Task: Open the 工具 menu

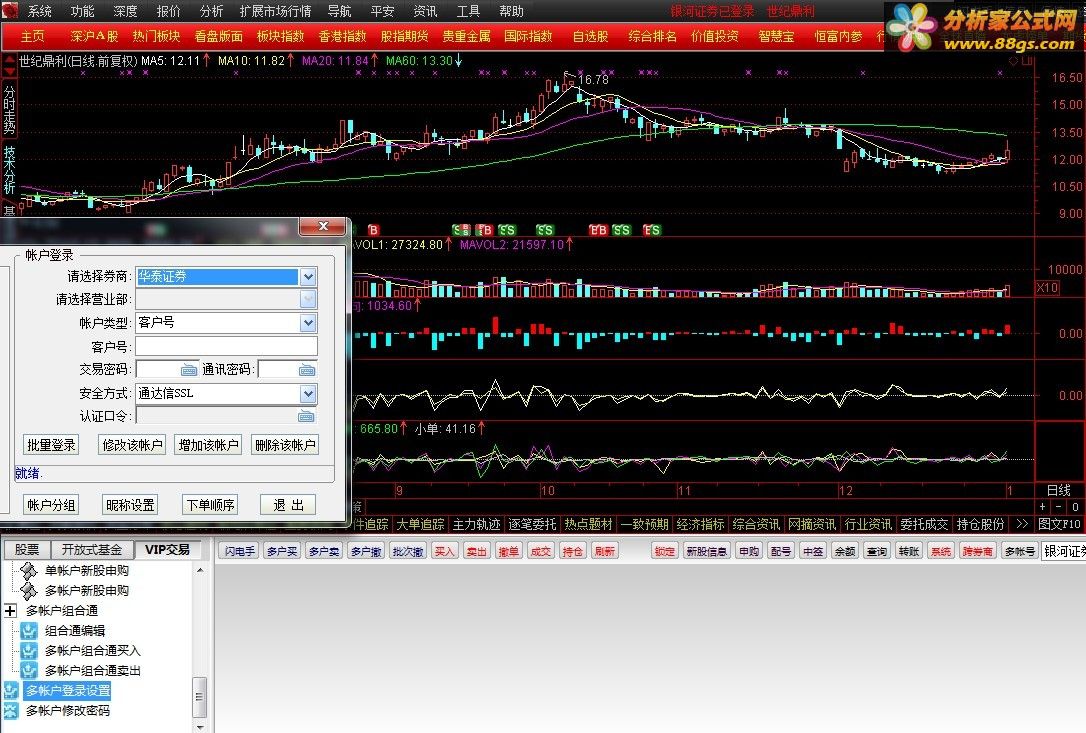Action: 468,11
